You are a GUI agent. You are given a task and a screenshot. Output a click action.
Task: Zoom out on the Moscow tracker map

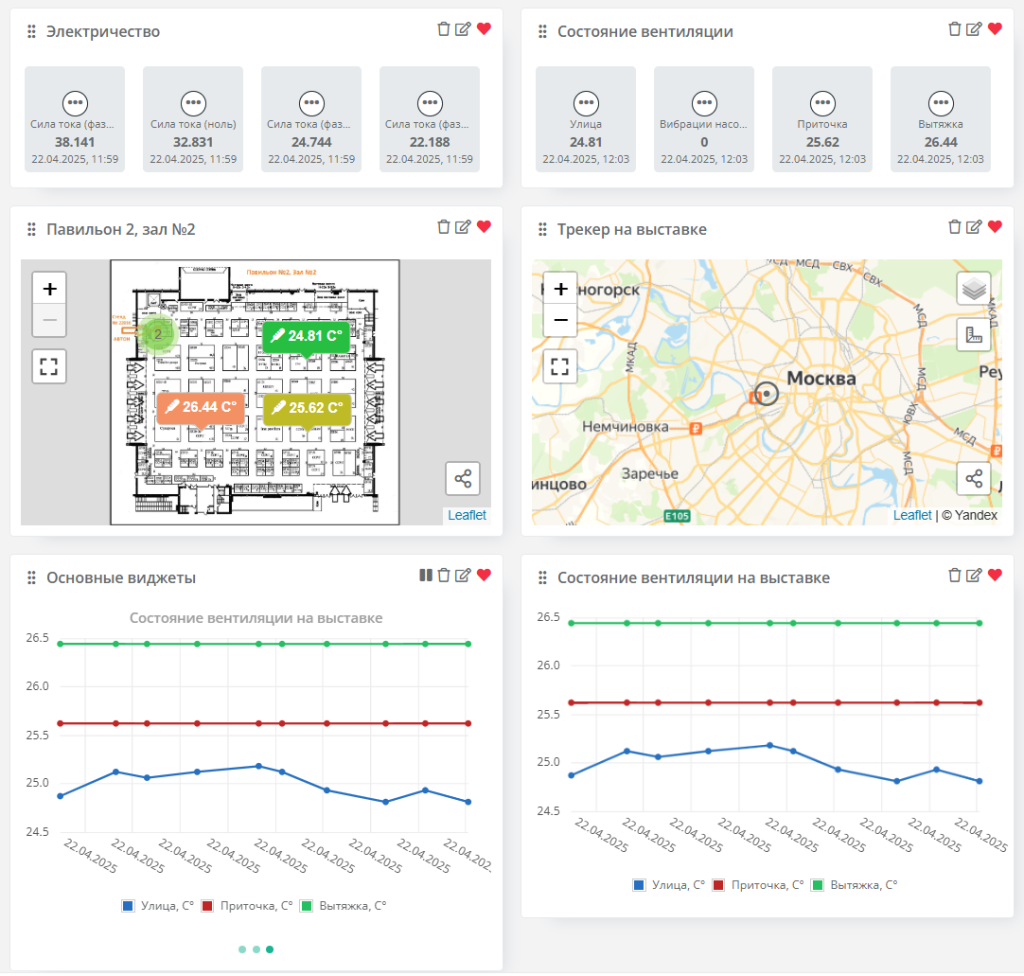pyautogui.click(x=561, y=322)
